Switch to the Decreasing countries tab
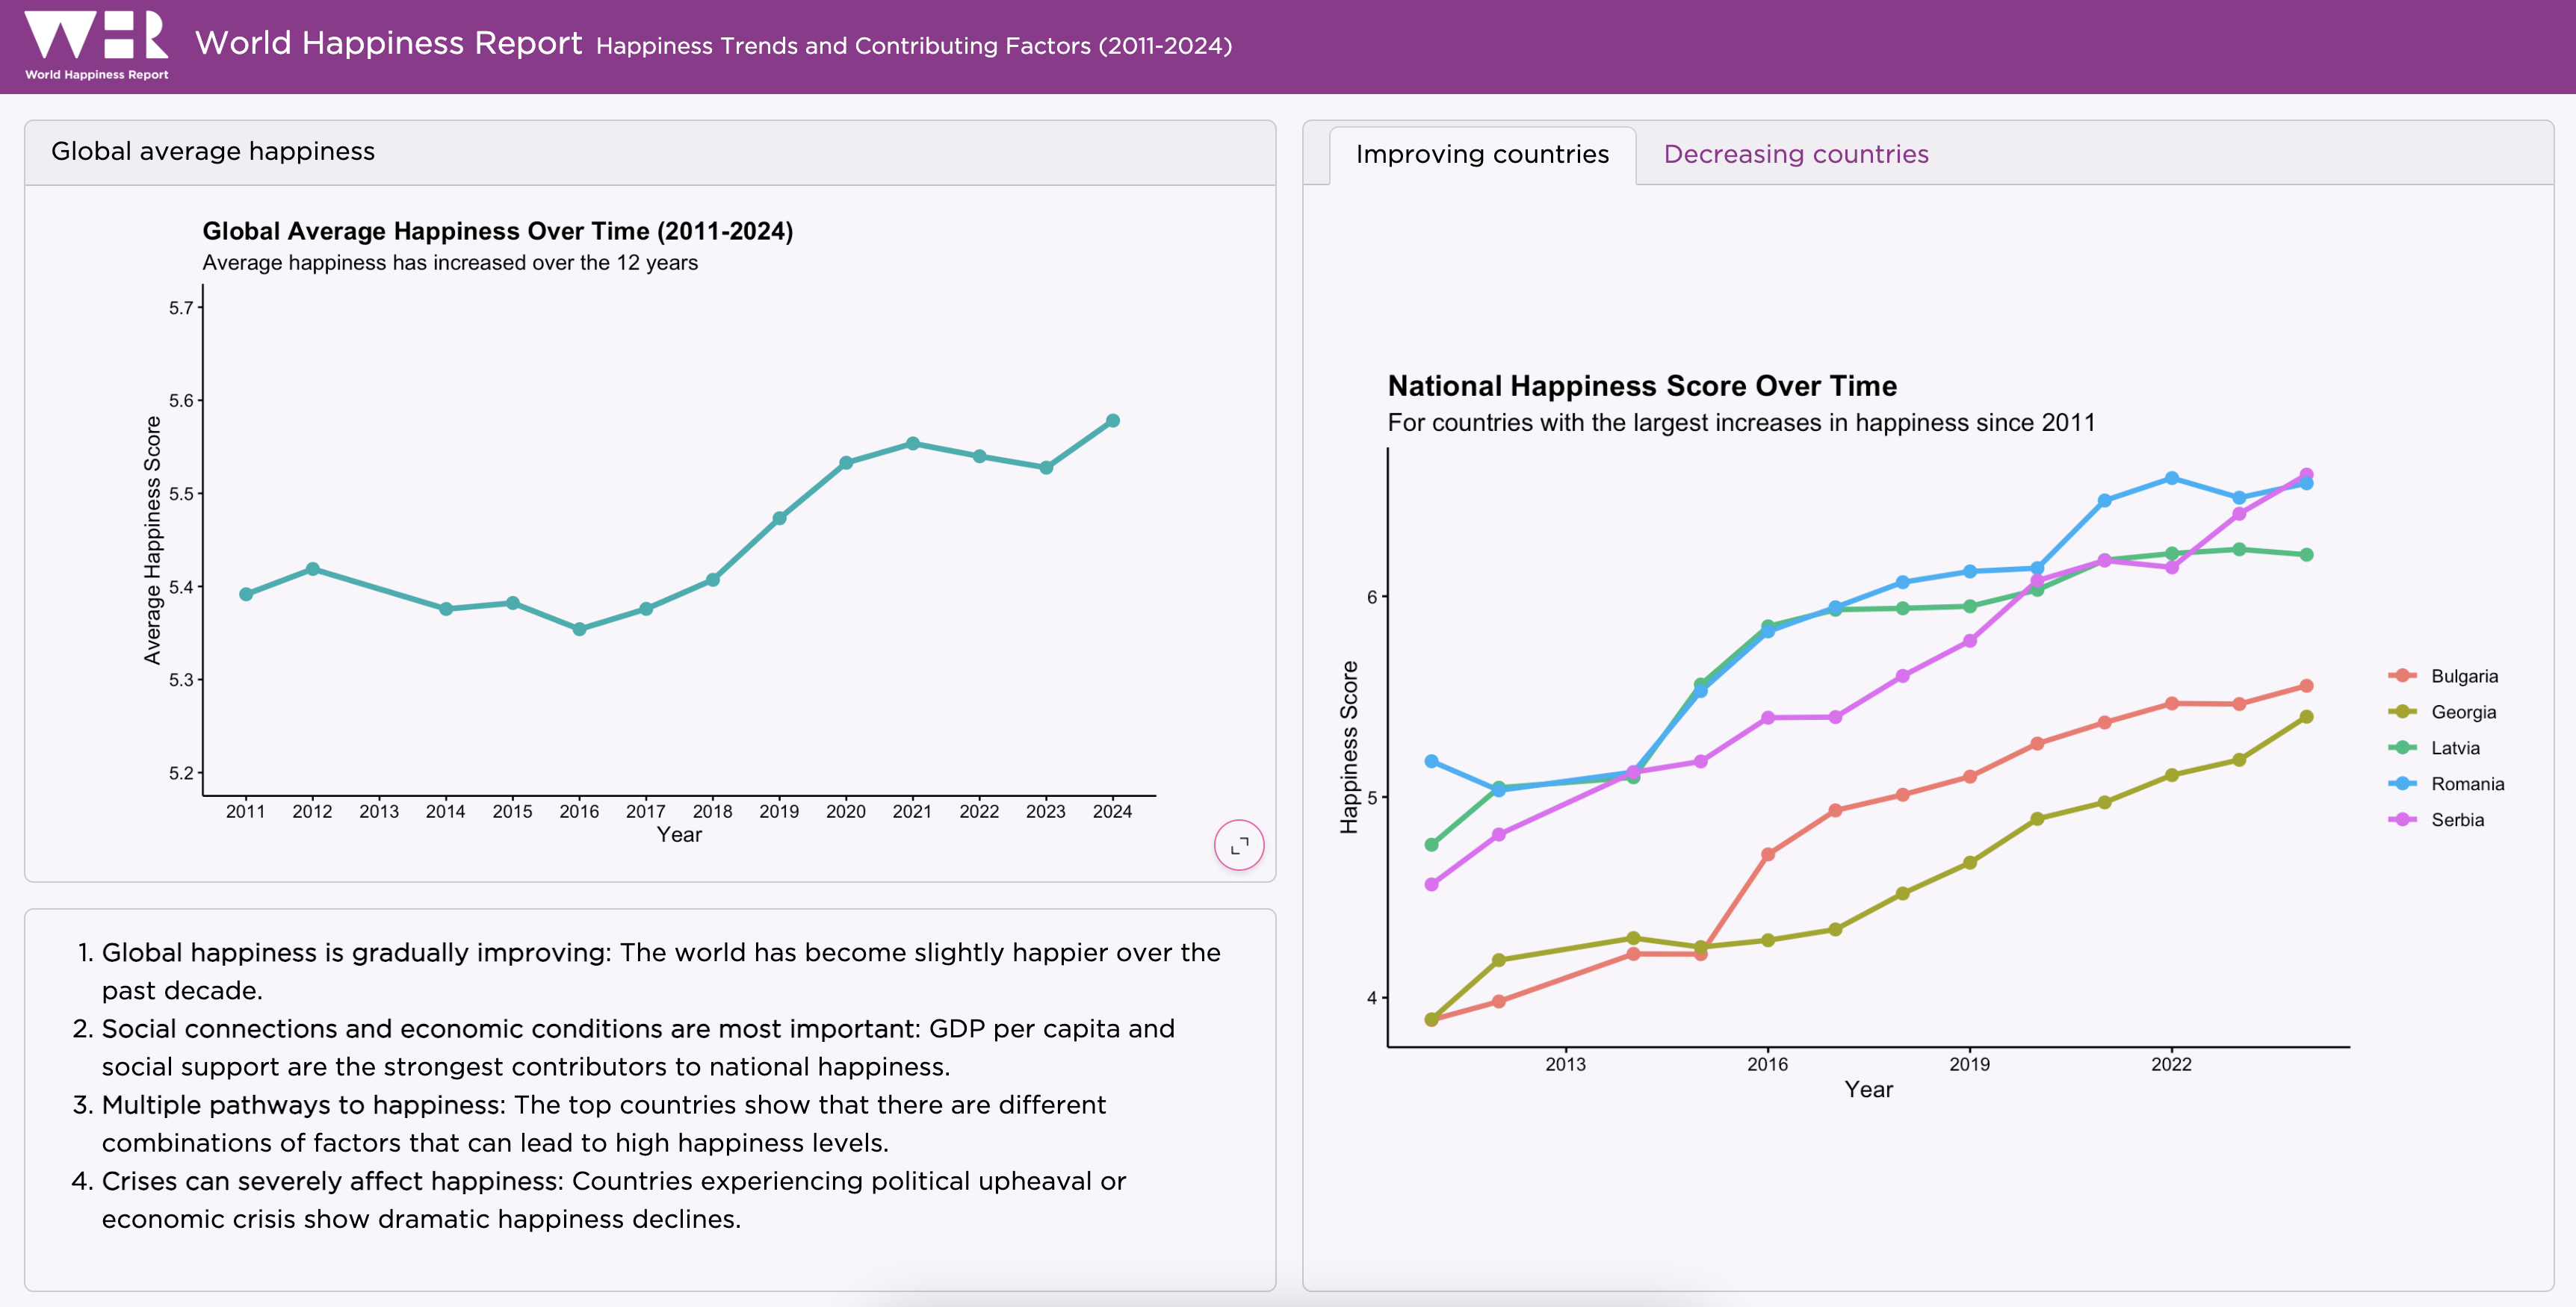Screen dimensions: 2576x1307 [1795, 154]
